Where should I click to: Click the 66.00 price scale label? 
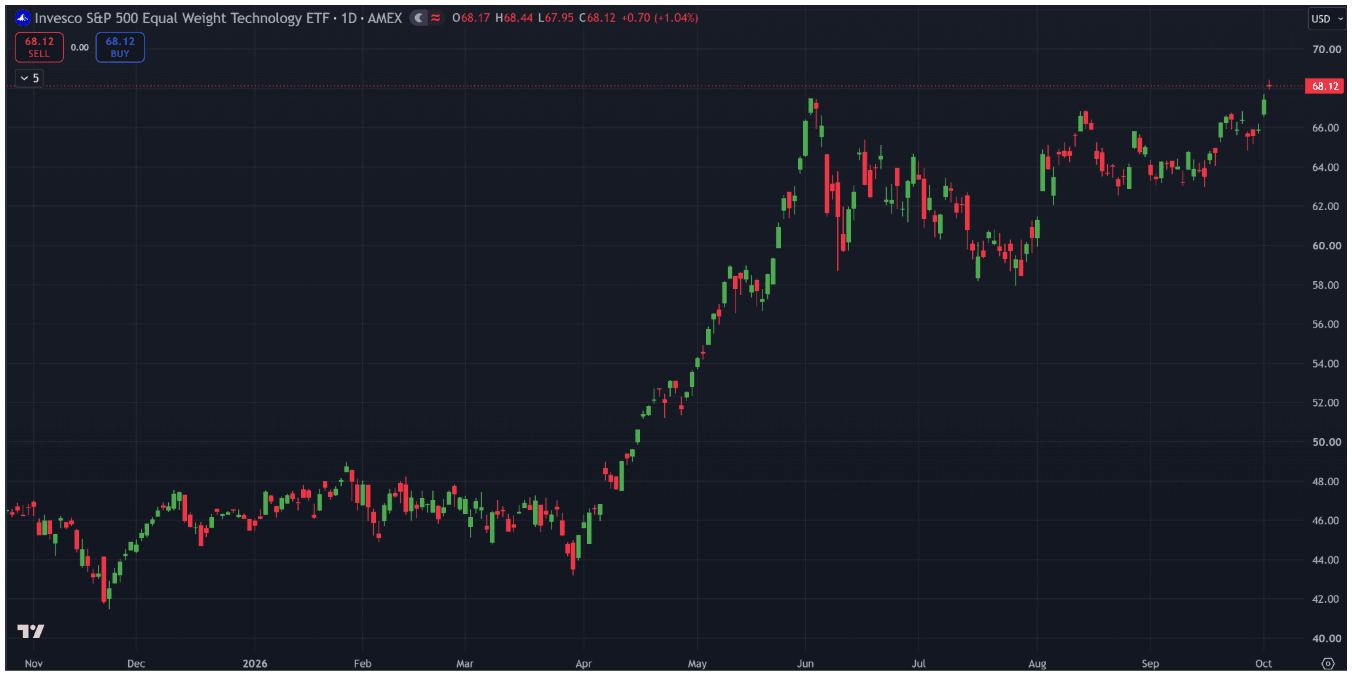pos(1326,128)
